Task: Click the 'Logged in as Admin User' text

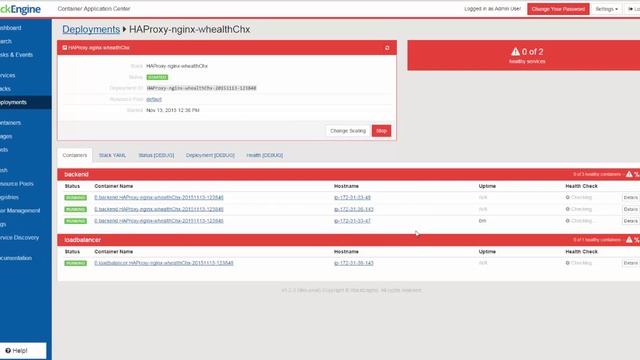Action: (x=492, y=9)
